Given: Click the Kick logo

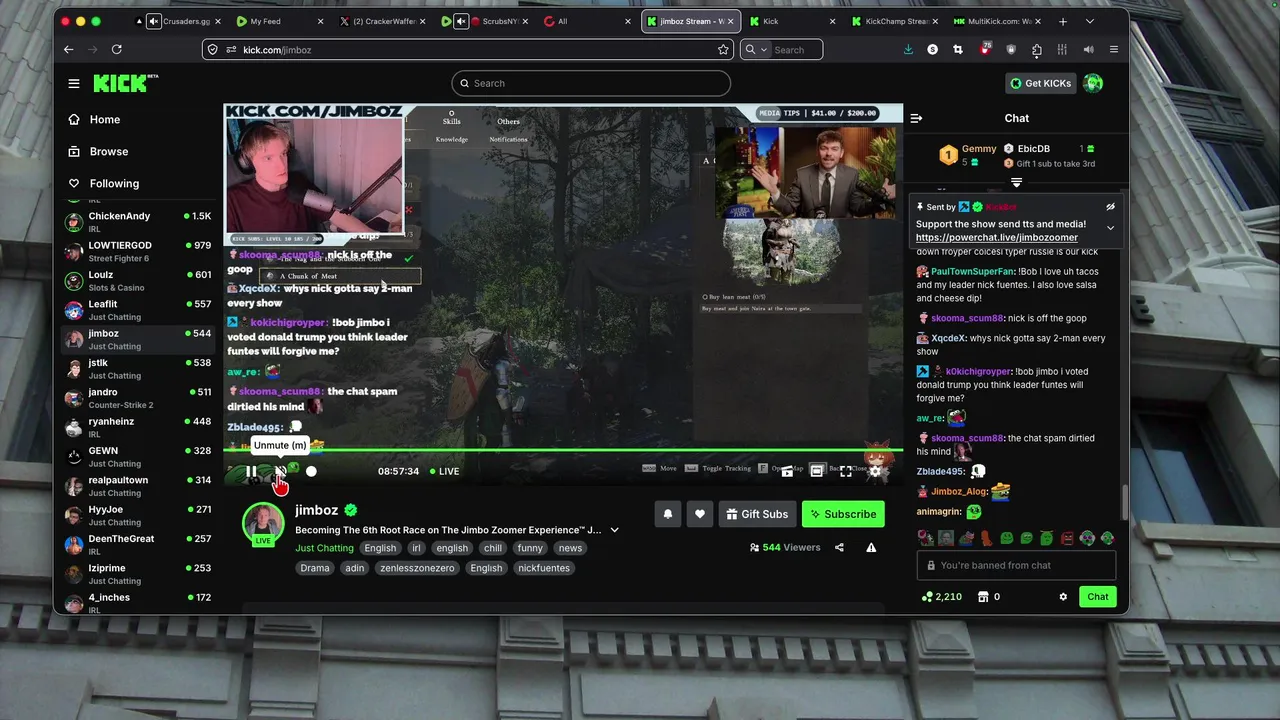Looking at the screenshot, I should [126, 84].
